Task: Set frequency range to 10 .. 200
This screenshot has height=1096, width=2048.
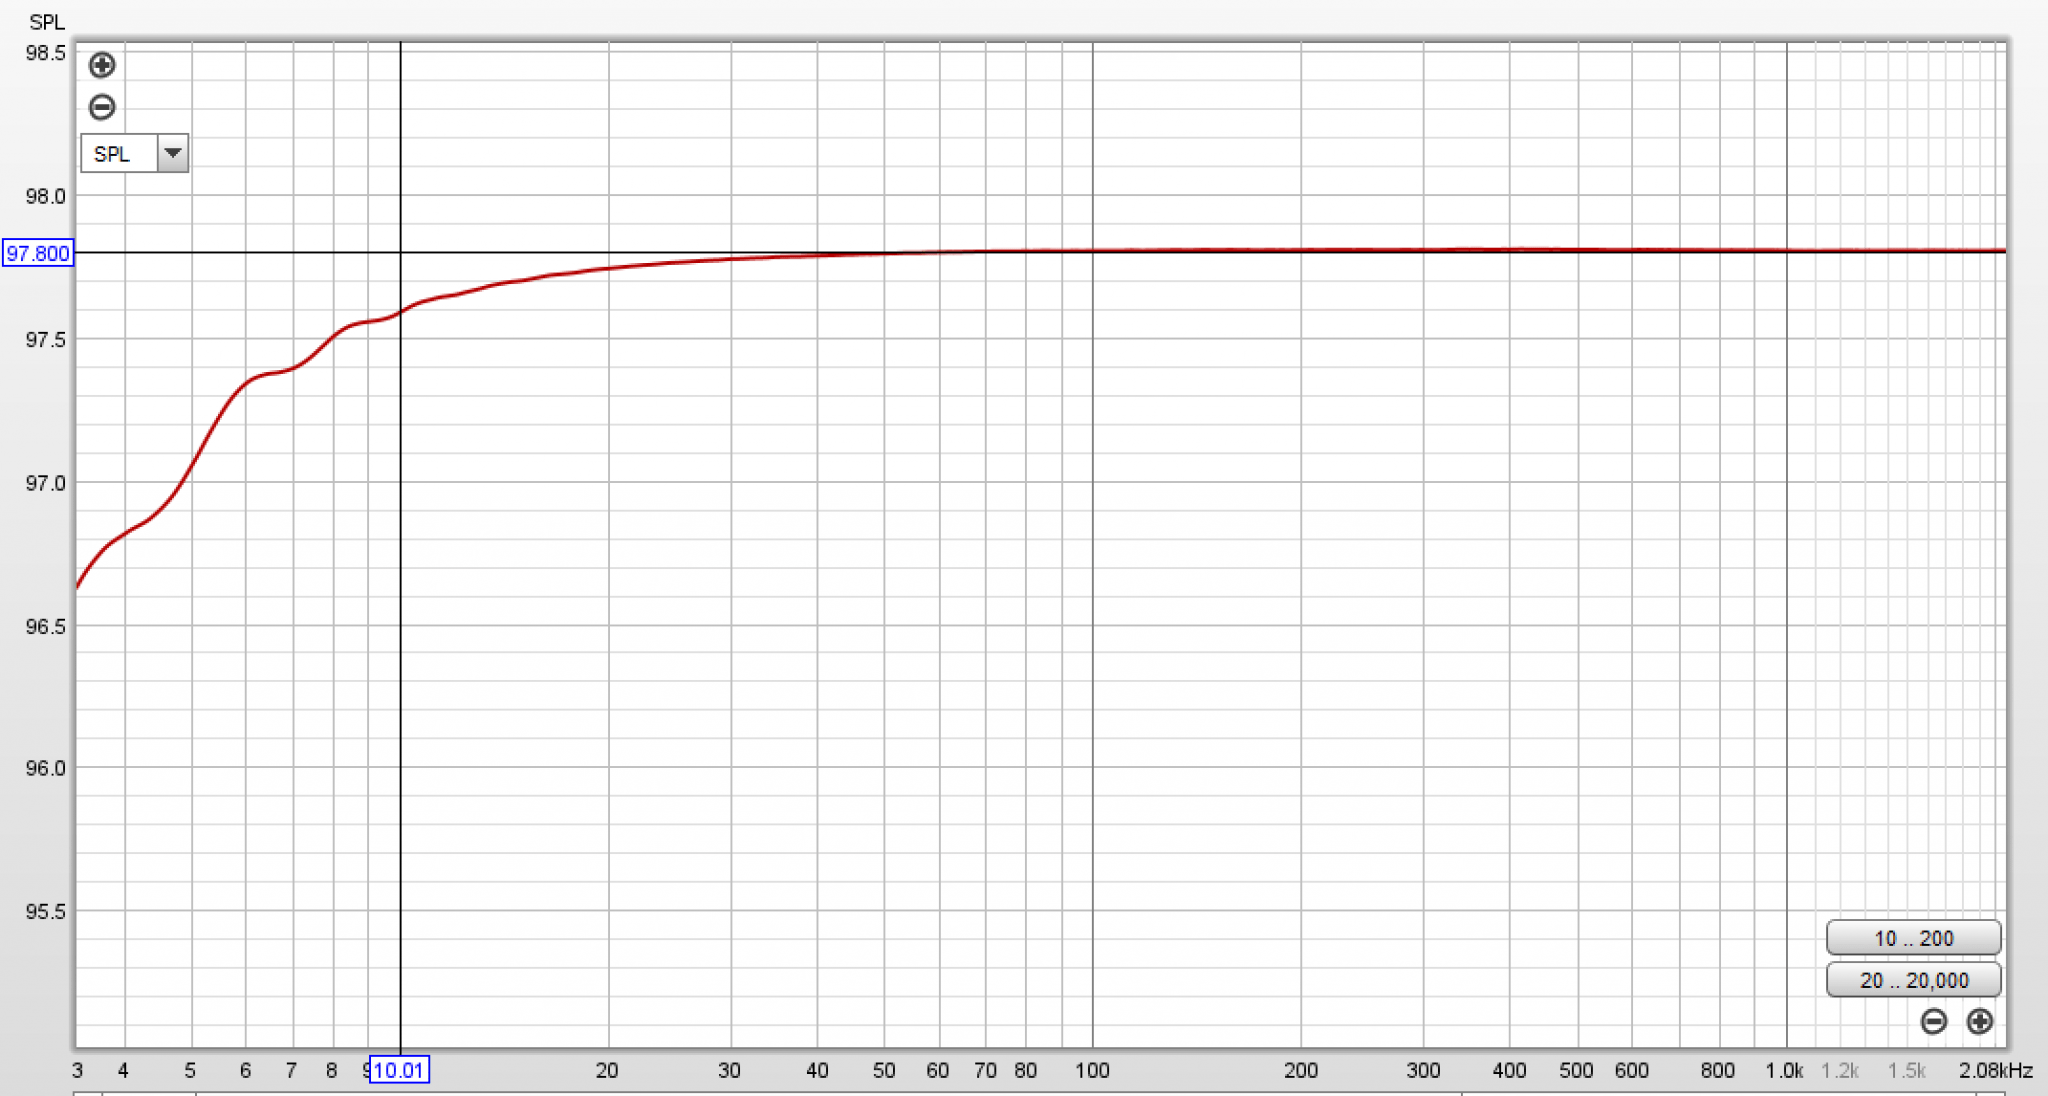Action: [x=1913, y=938]
